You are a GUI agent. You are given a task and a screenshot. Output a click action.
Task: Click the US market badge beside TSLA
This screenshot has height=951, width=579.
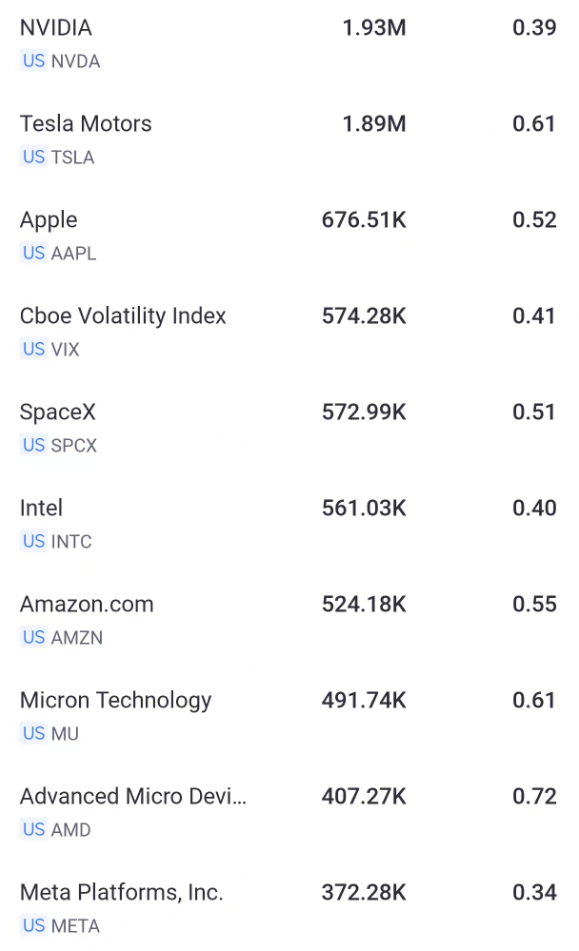tap(34, 157)
